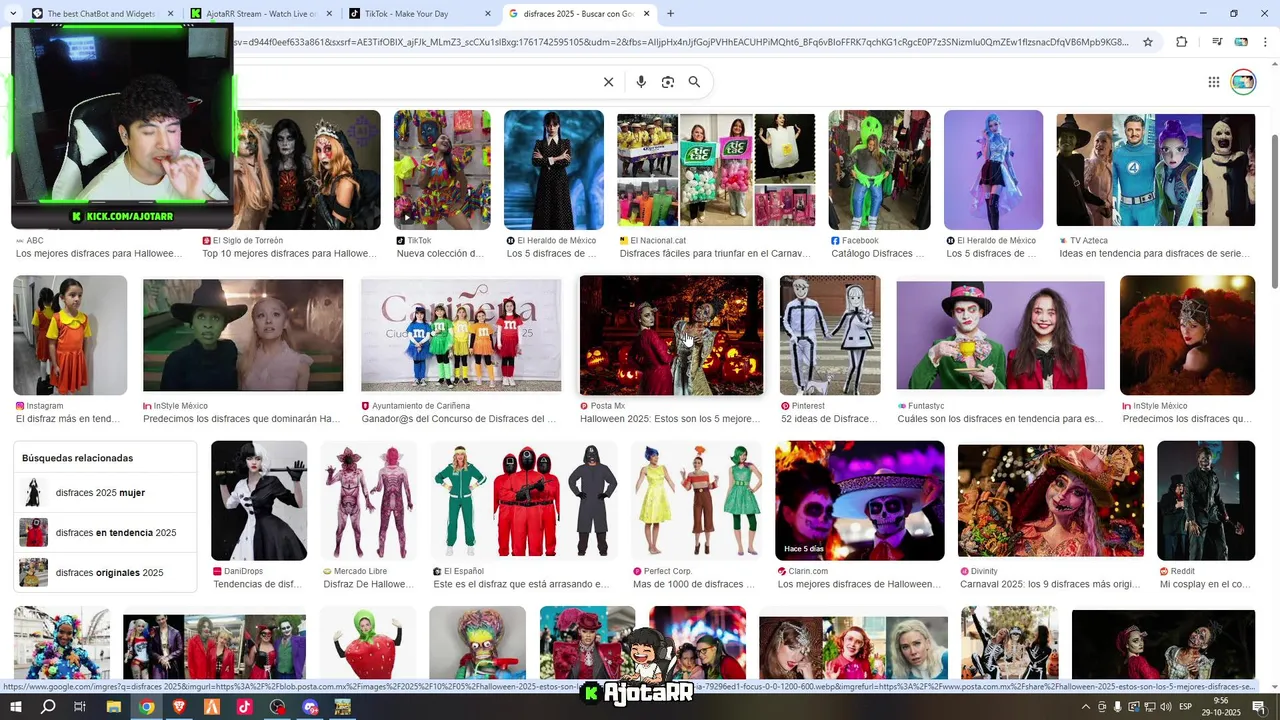
Task: Select the disfraces 2025 Google tab
Action: pyautogui.click(x=579, y=14)
